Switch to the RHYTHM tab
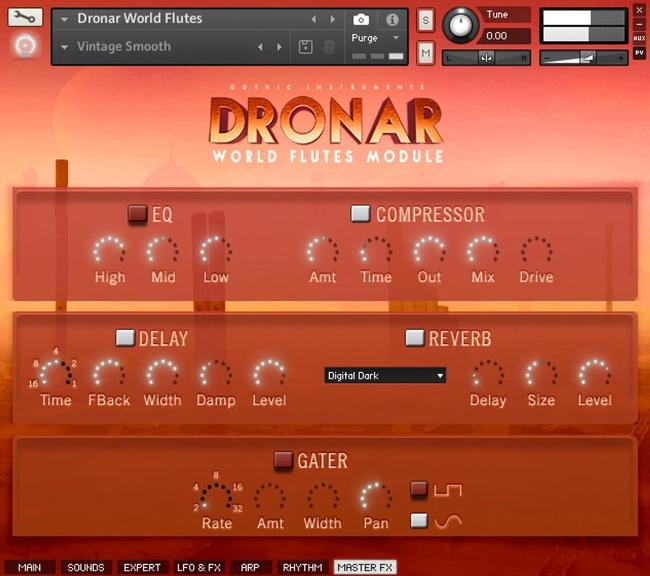 [x=303, y=567]
